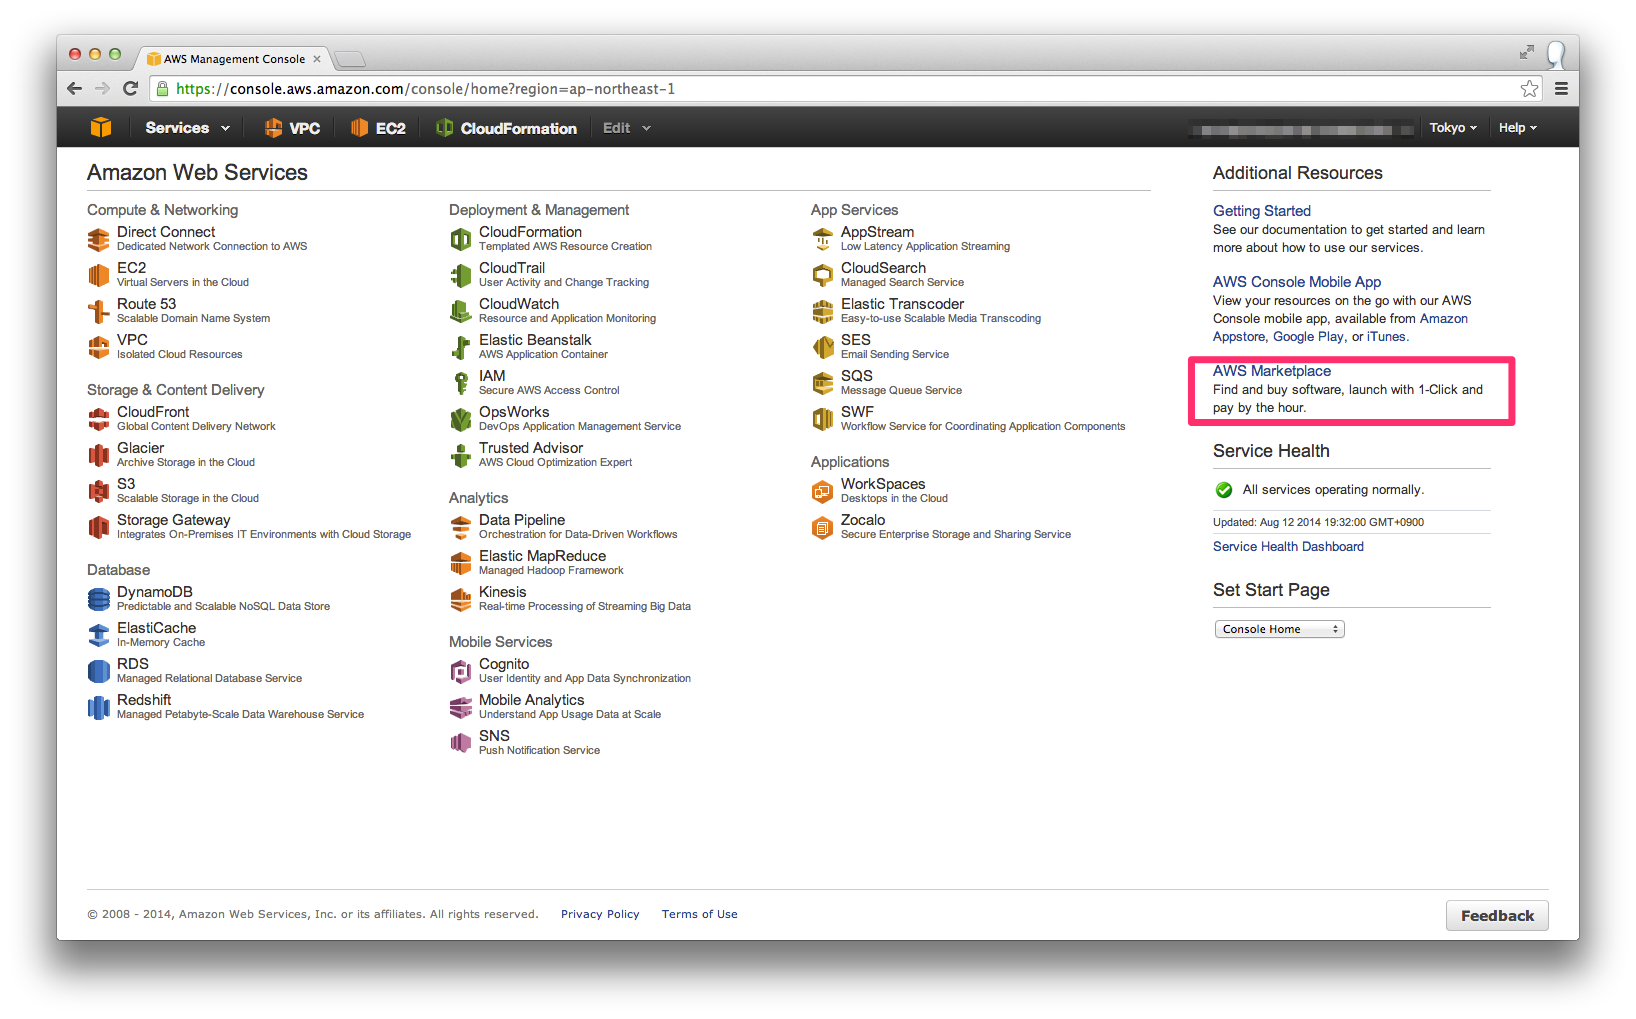Select the AWS Management Console tab
Screen dimensions: 1636x1019
click(x=233, y=59)
